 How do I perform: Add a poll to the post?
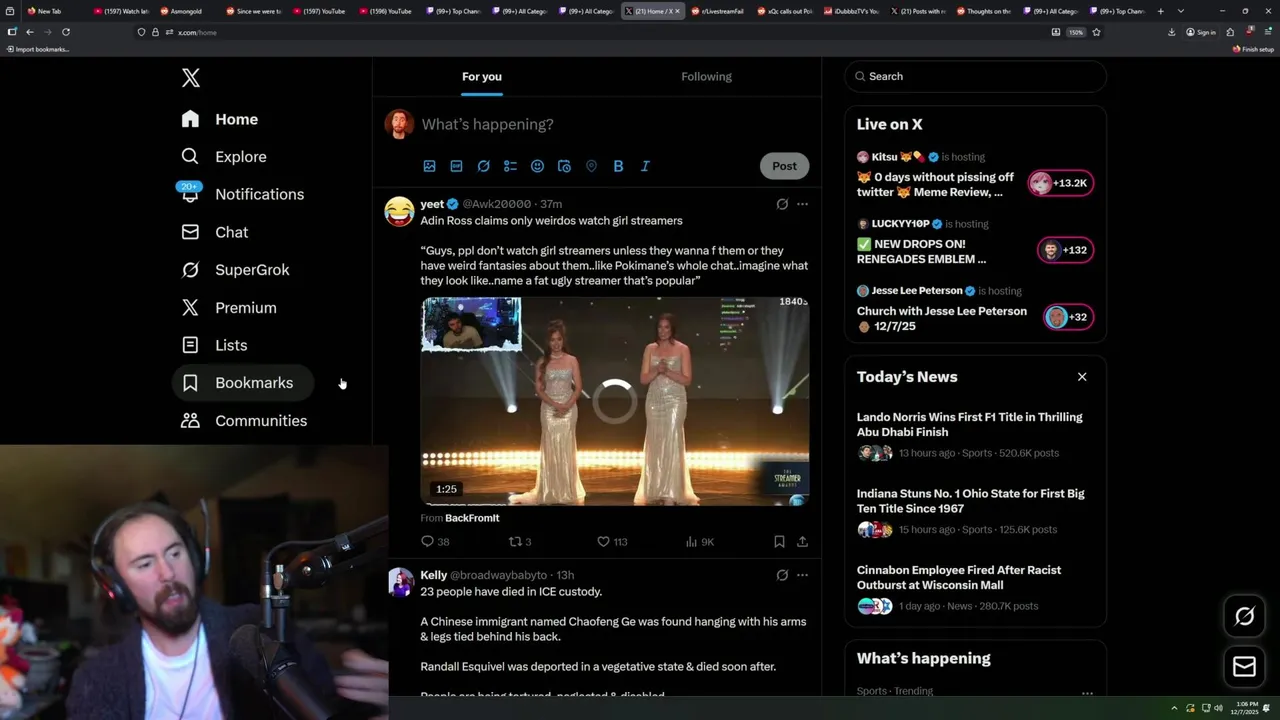click(x=510, y=166)
